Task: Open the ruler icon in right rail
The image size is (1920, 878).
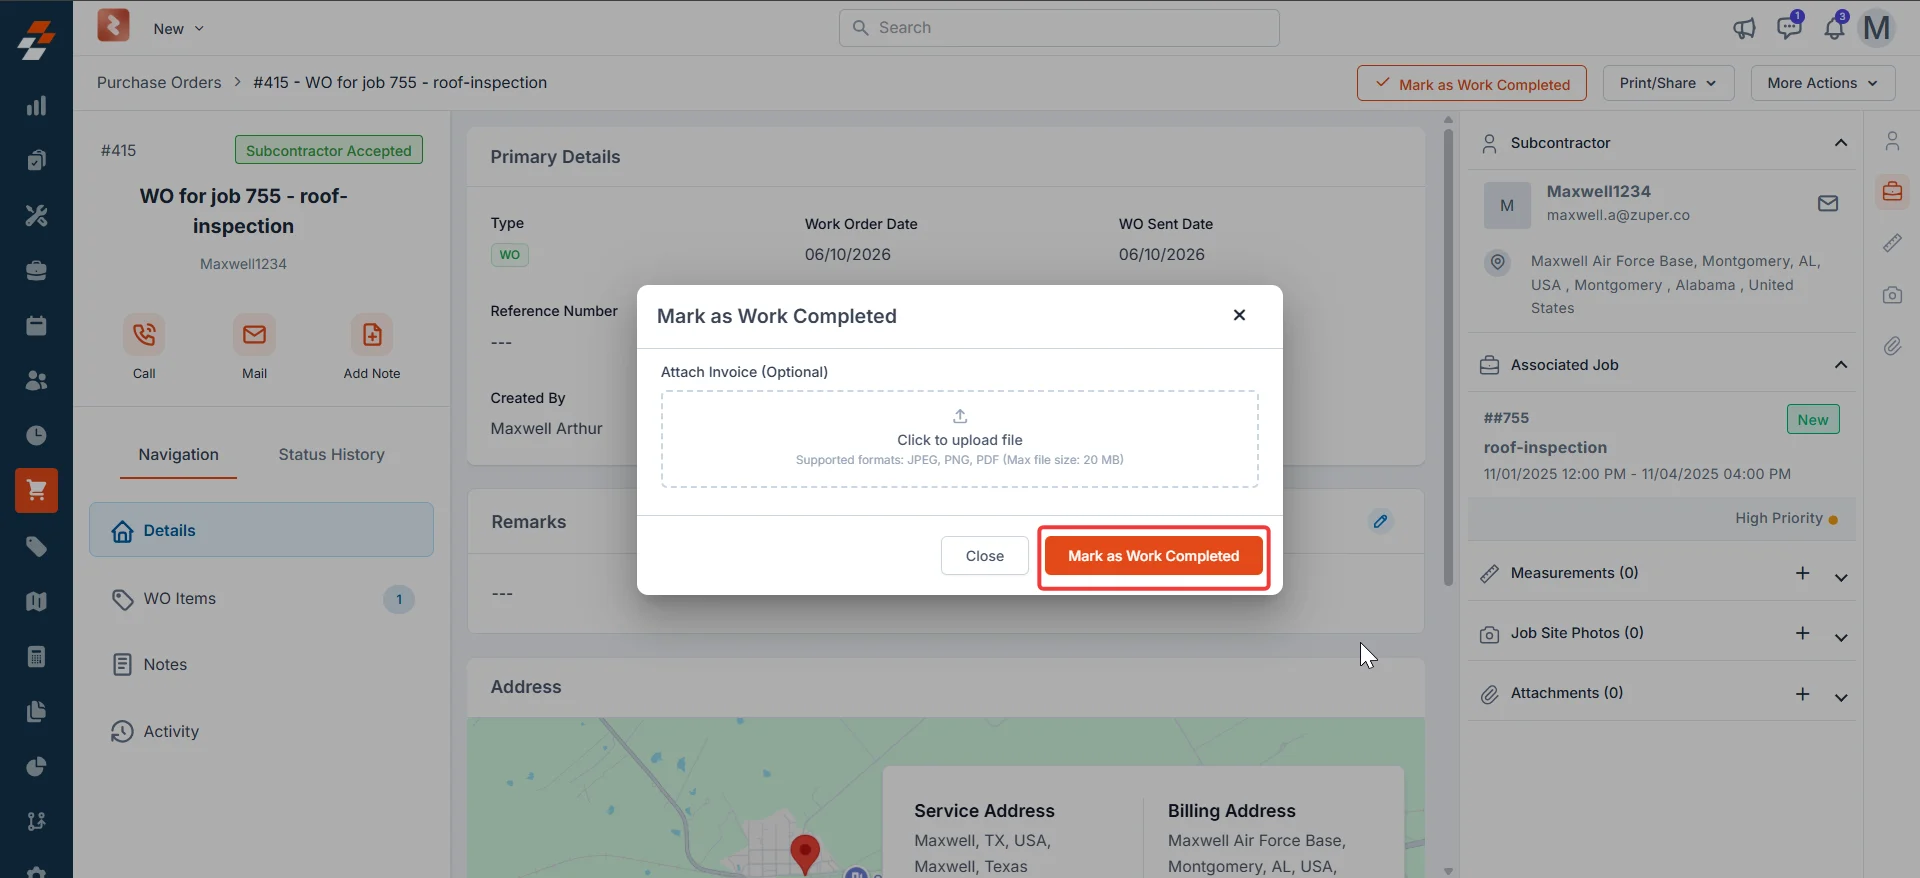Action: (x=1892, y=243)
